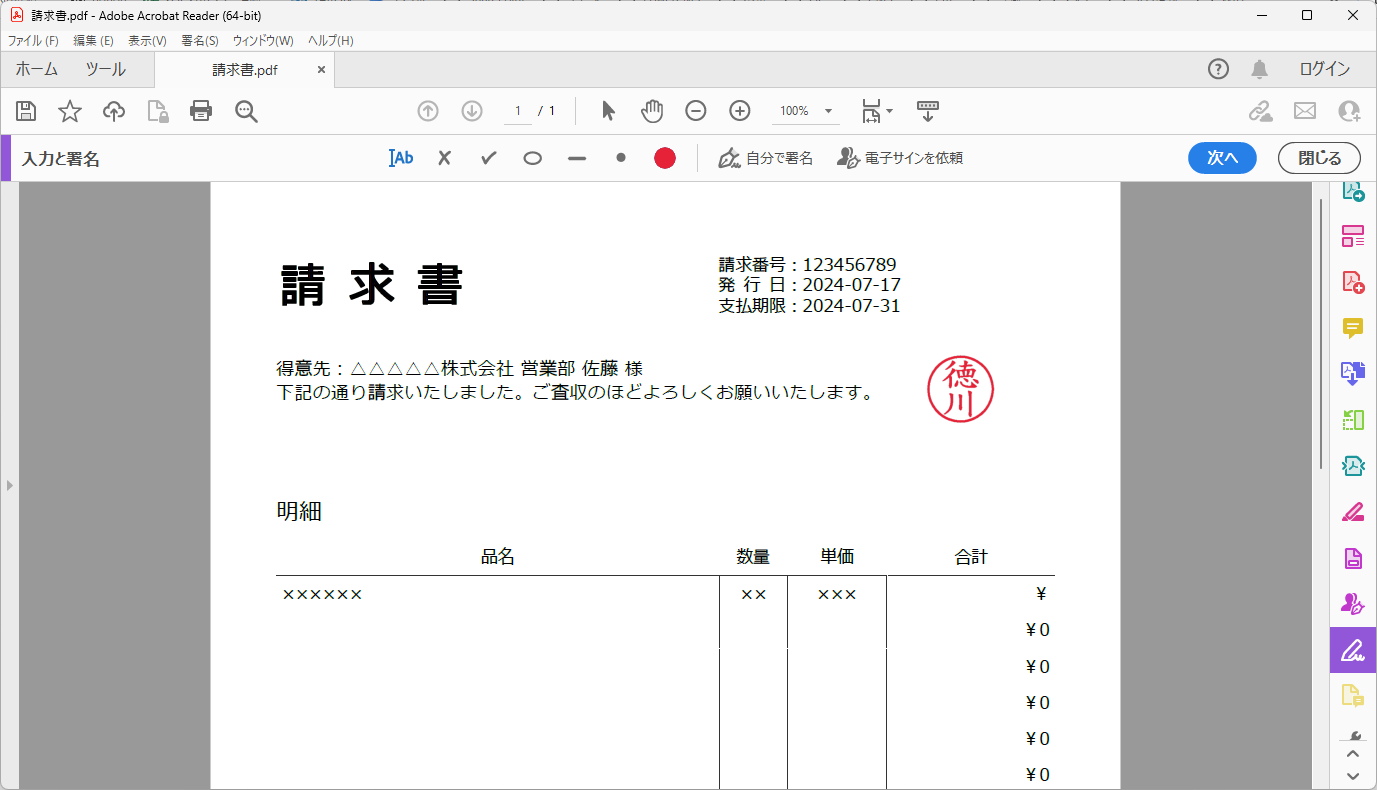Star this file with the bookmark star icon

70,111
